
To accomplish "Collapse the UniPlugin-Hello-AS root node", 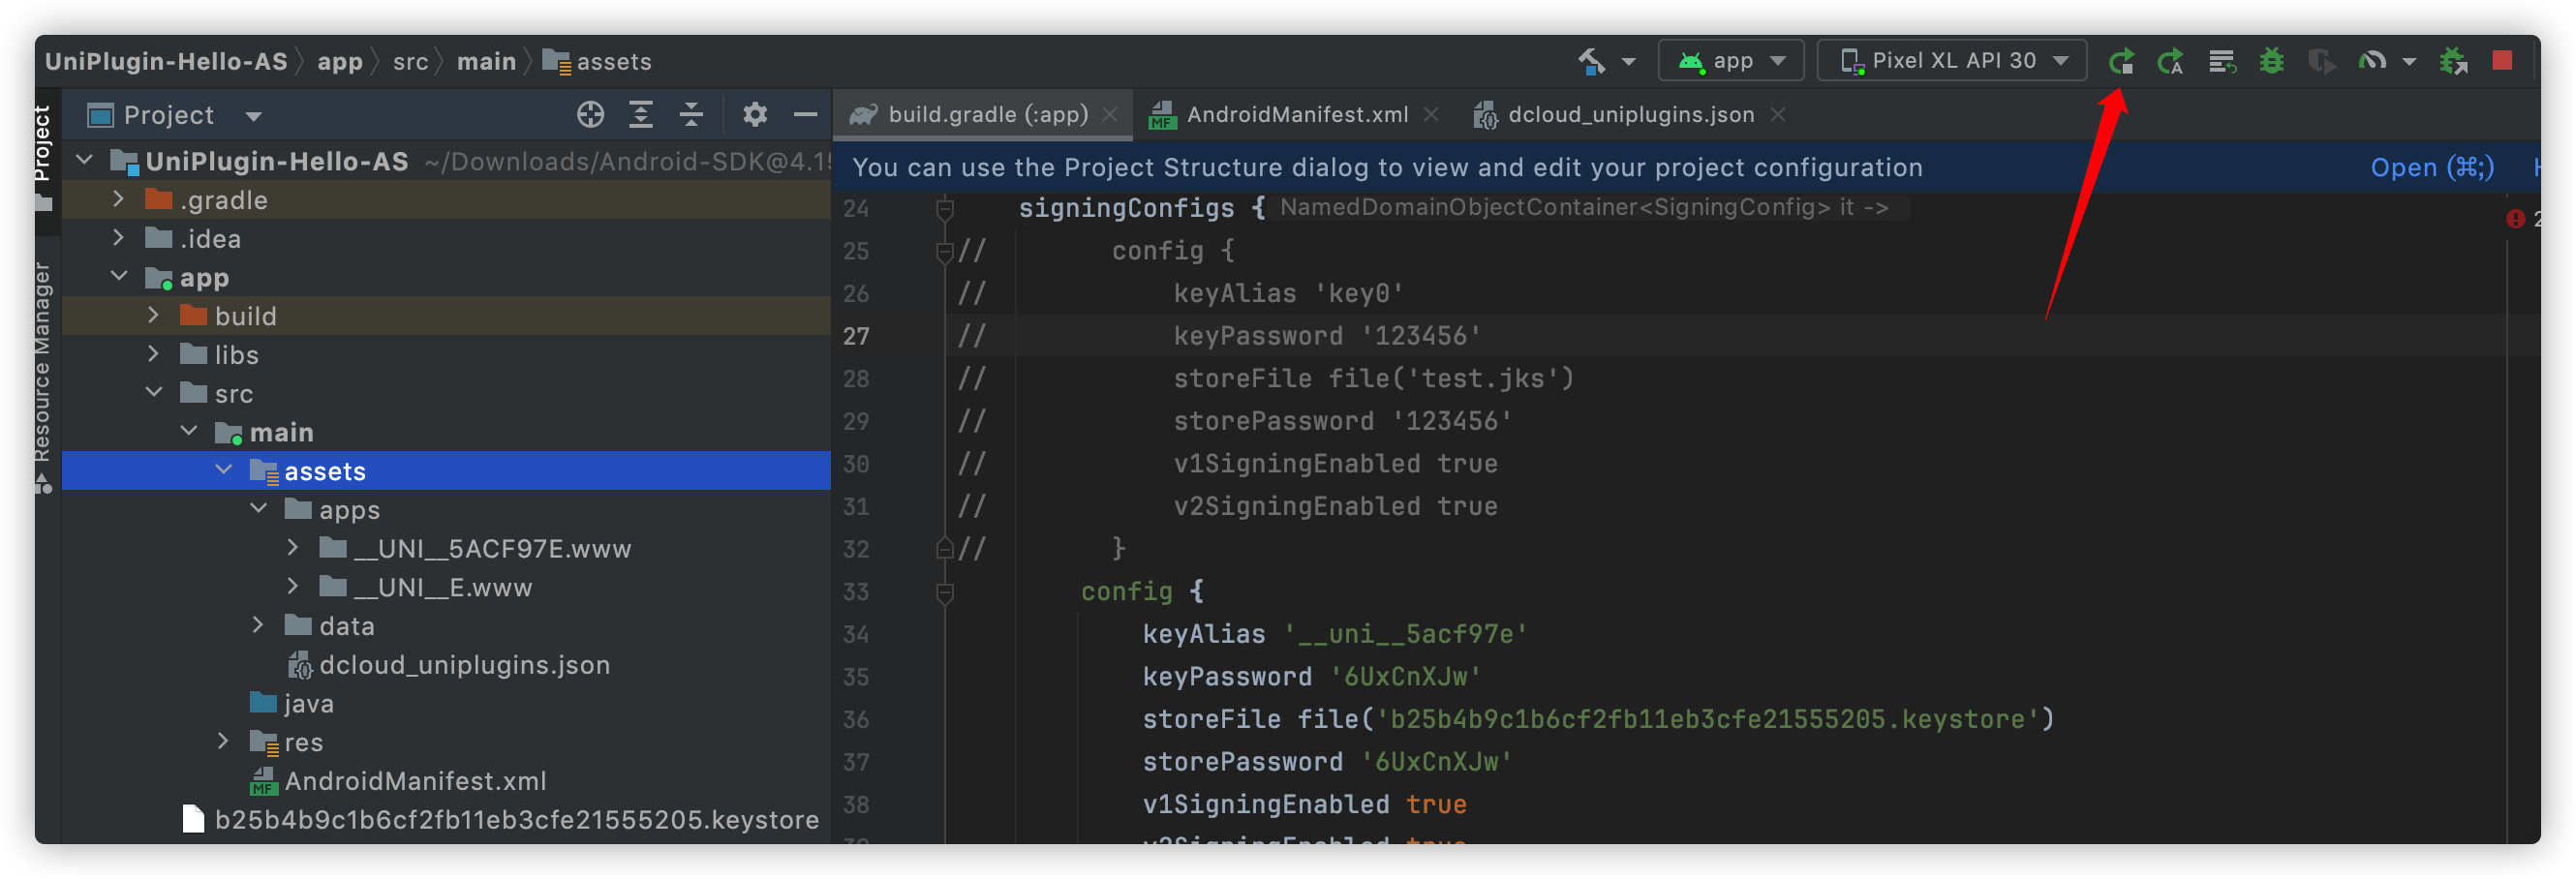I will click(x=85, y=160).
